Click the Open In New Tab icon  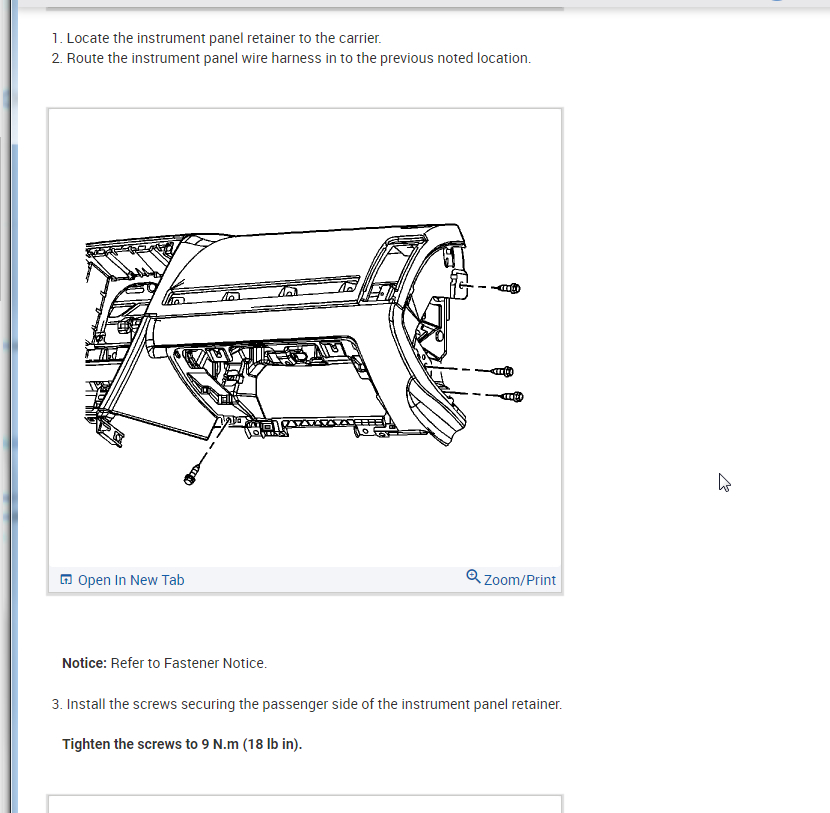pos(66,580)
